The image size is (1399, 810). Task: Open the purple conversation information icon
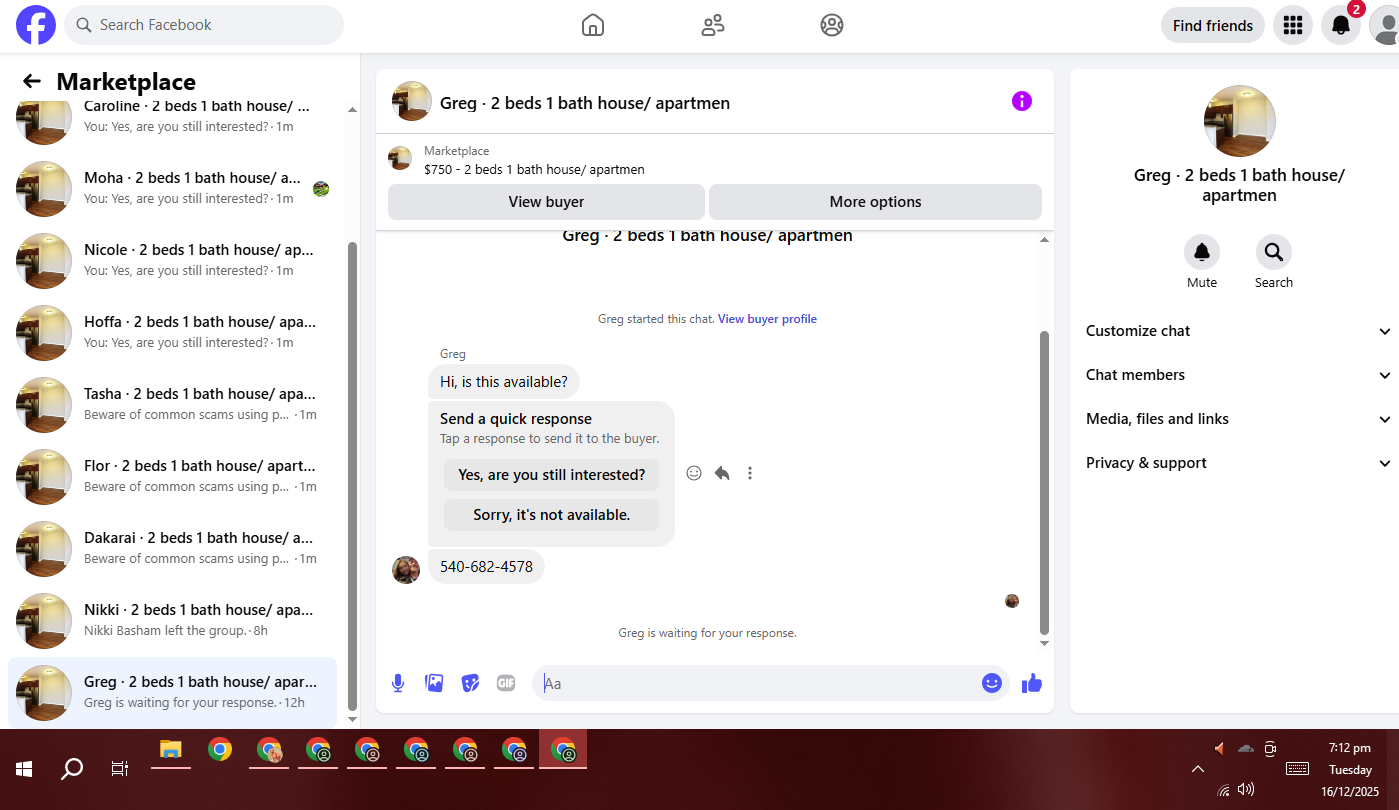(x=1021, y=101)
